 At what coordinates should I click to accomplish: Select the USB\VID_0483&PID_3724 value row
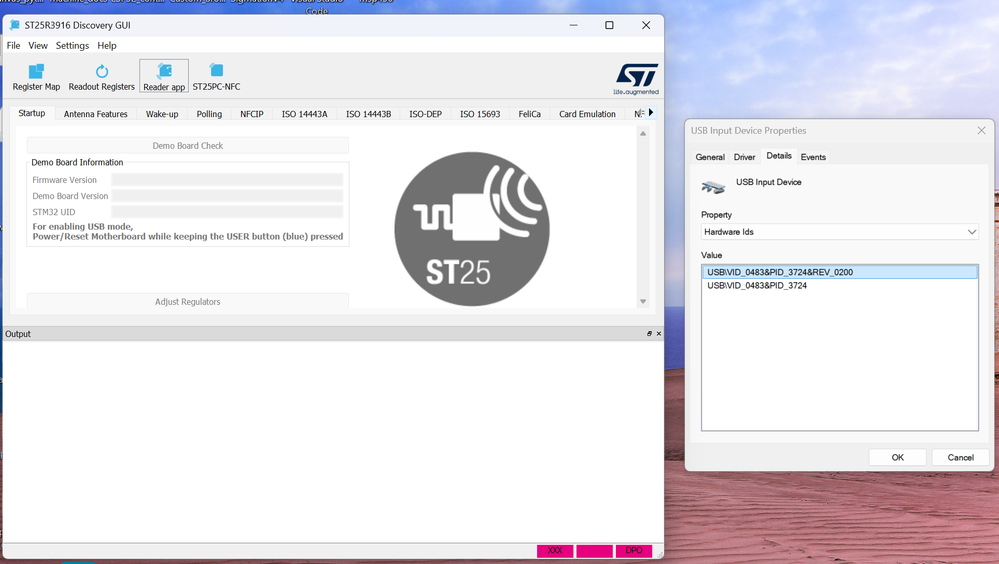pyautogui.click(x=840, y=286)
